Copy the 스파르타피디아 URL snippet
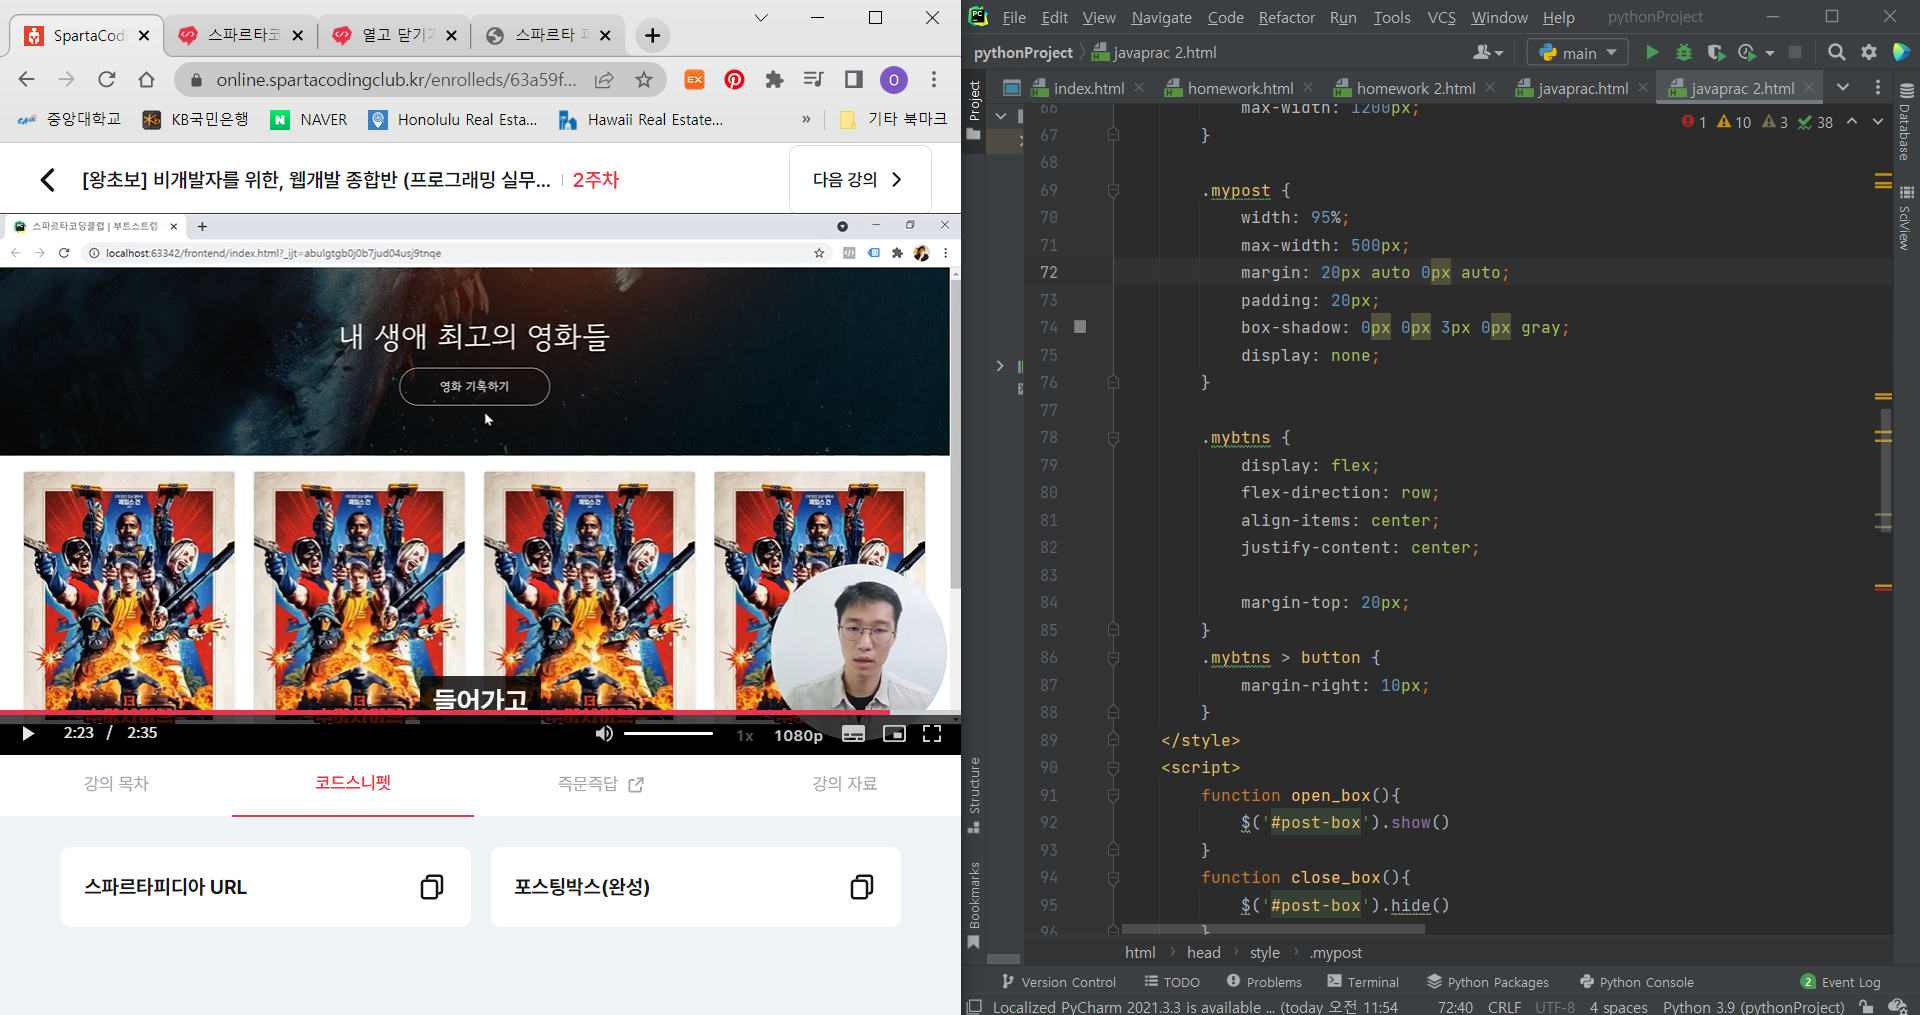The width and height of the screenshot is (1920, 1015). (432, 887)
